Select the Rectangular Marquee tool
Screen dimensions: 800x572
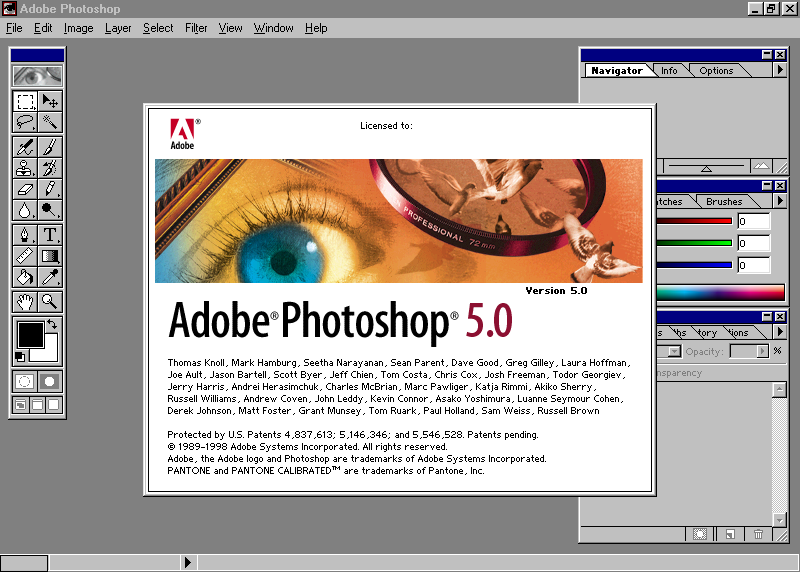pyautogui.click(x=24, y=101)
